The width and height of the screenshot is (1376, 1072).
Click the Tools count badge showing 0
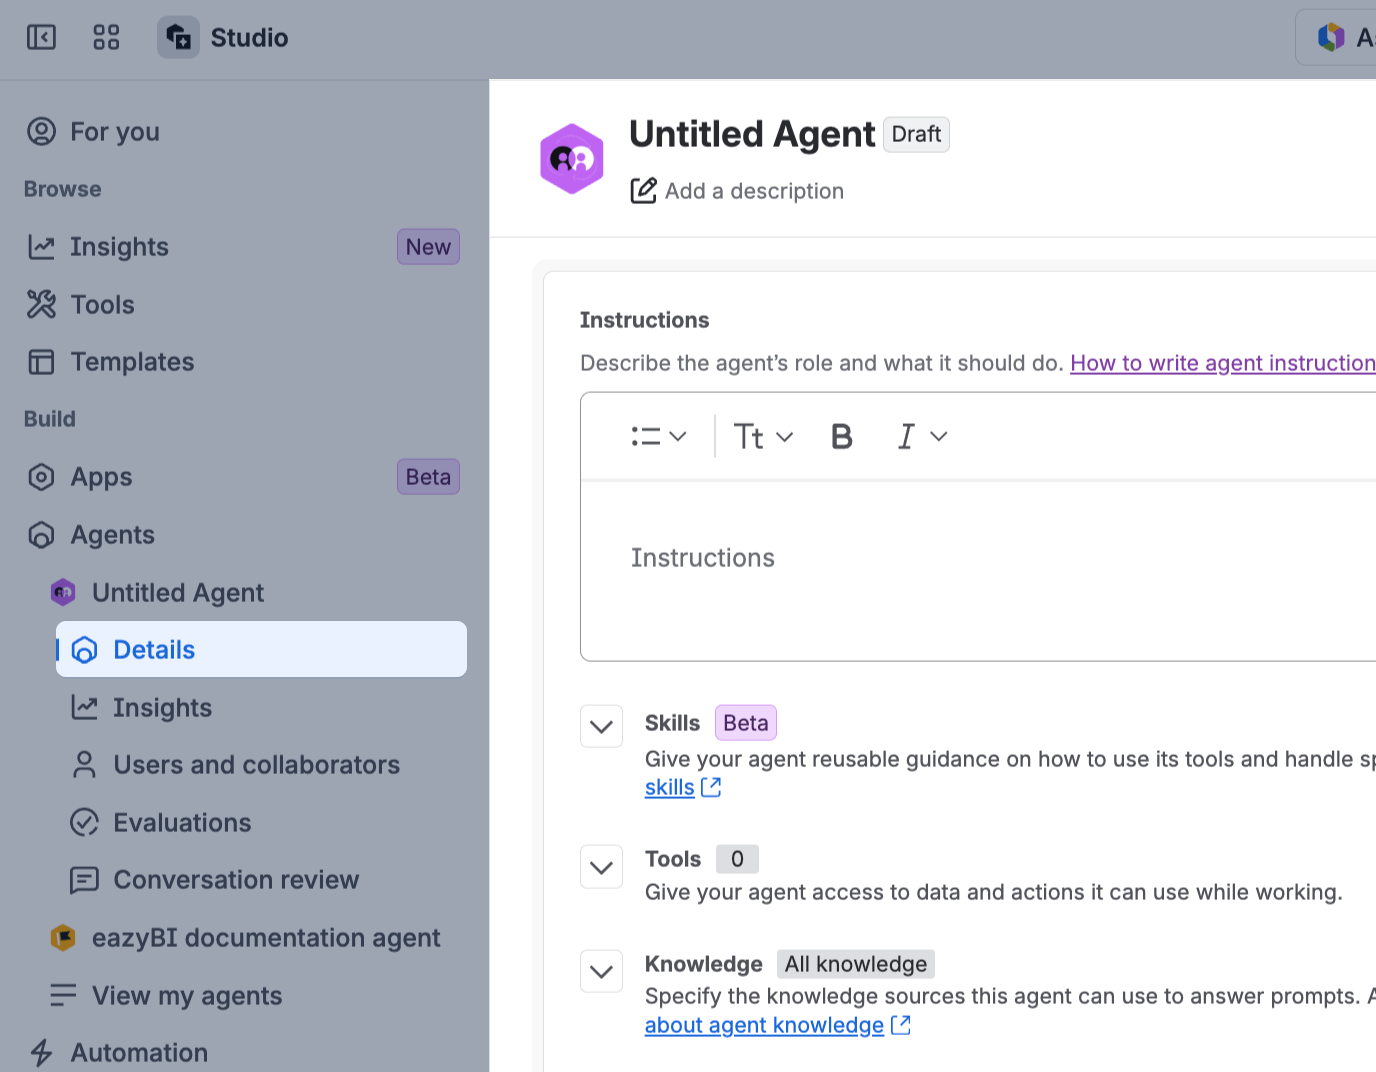tap(737, 859)
